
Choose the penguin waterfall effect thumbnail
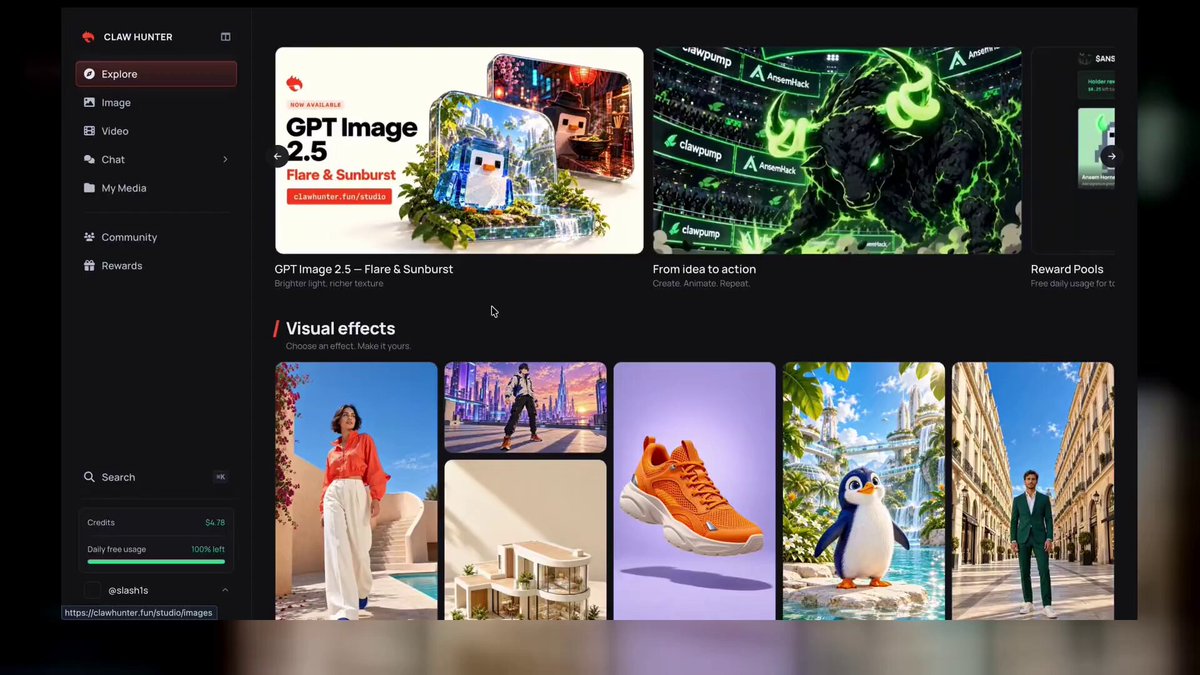(863, 491)
